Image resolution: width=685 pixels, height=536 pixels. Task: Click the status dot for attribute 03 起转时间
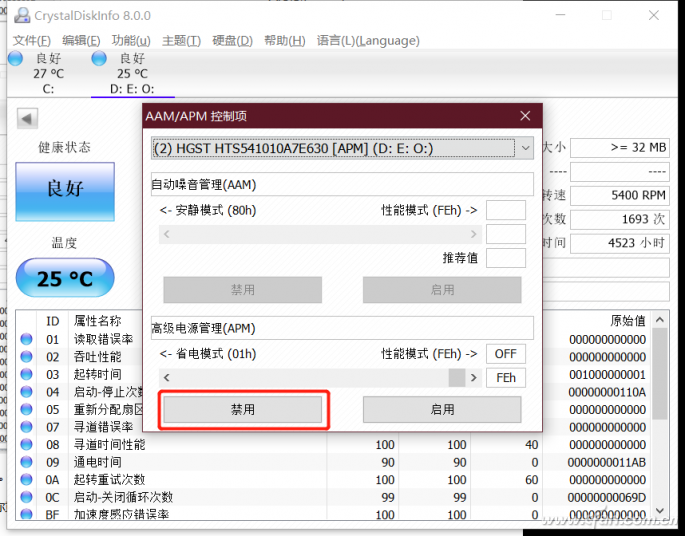[27, 374]
